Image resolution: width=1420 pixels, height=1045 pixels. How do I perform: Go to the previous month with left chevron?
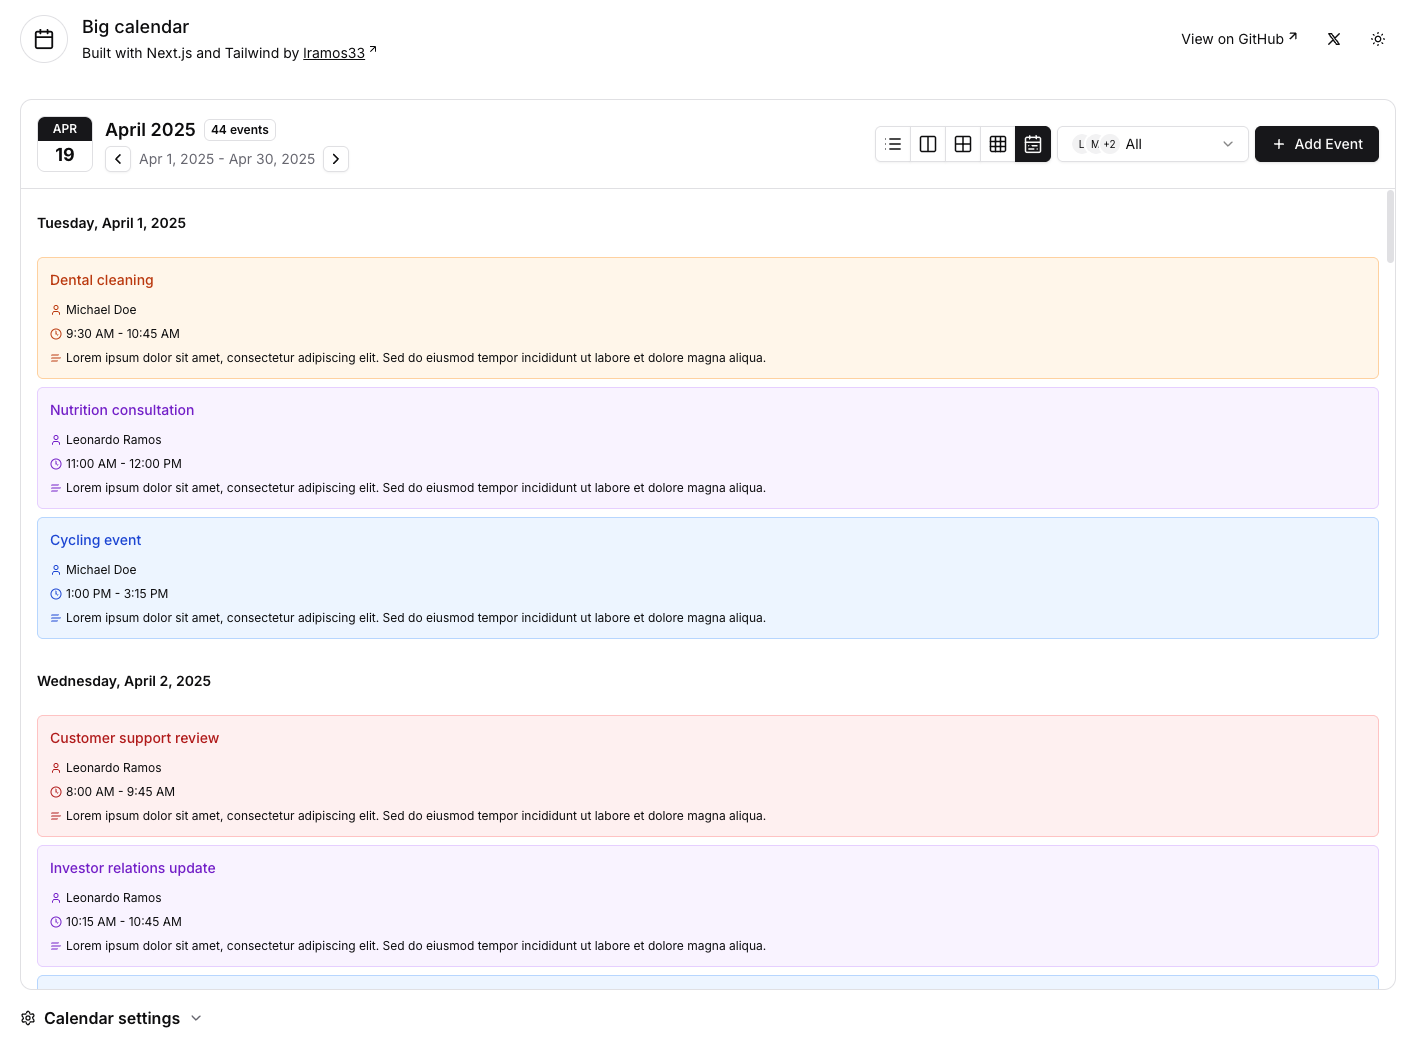pos(118,159)
